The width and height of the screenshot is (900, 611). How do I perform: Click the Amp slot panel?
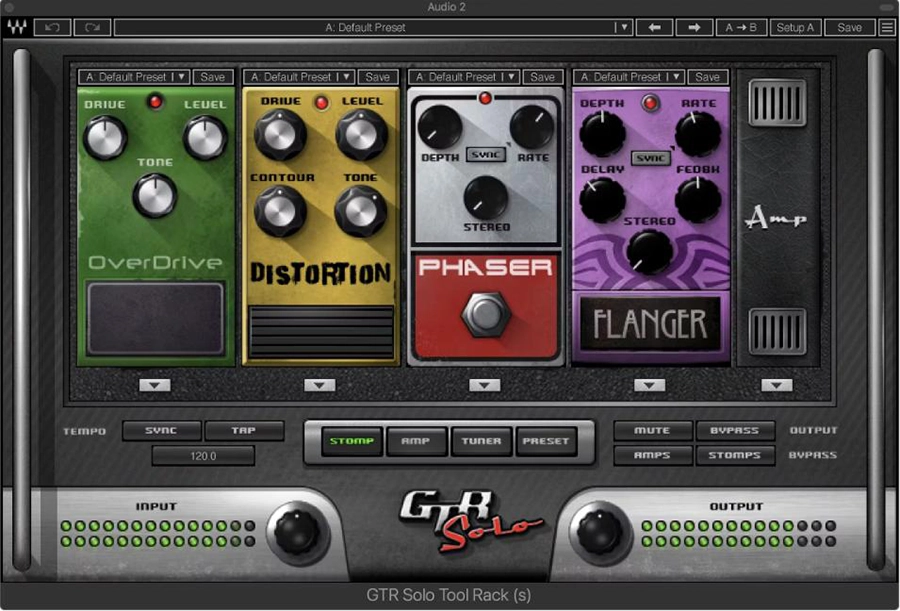[x=778, y=218]
